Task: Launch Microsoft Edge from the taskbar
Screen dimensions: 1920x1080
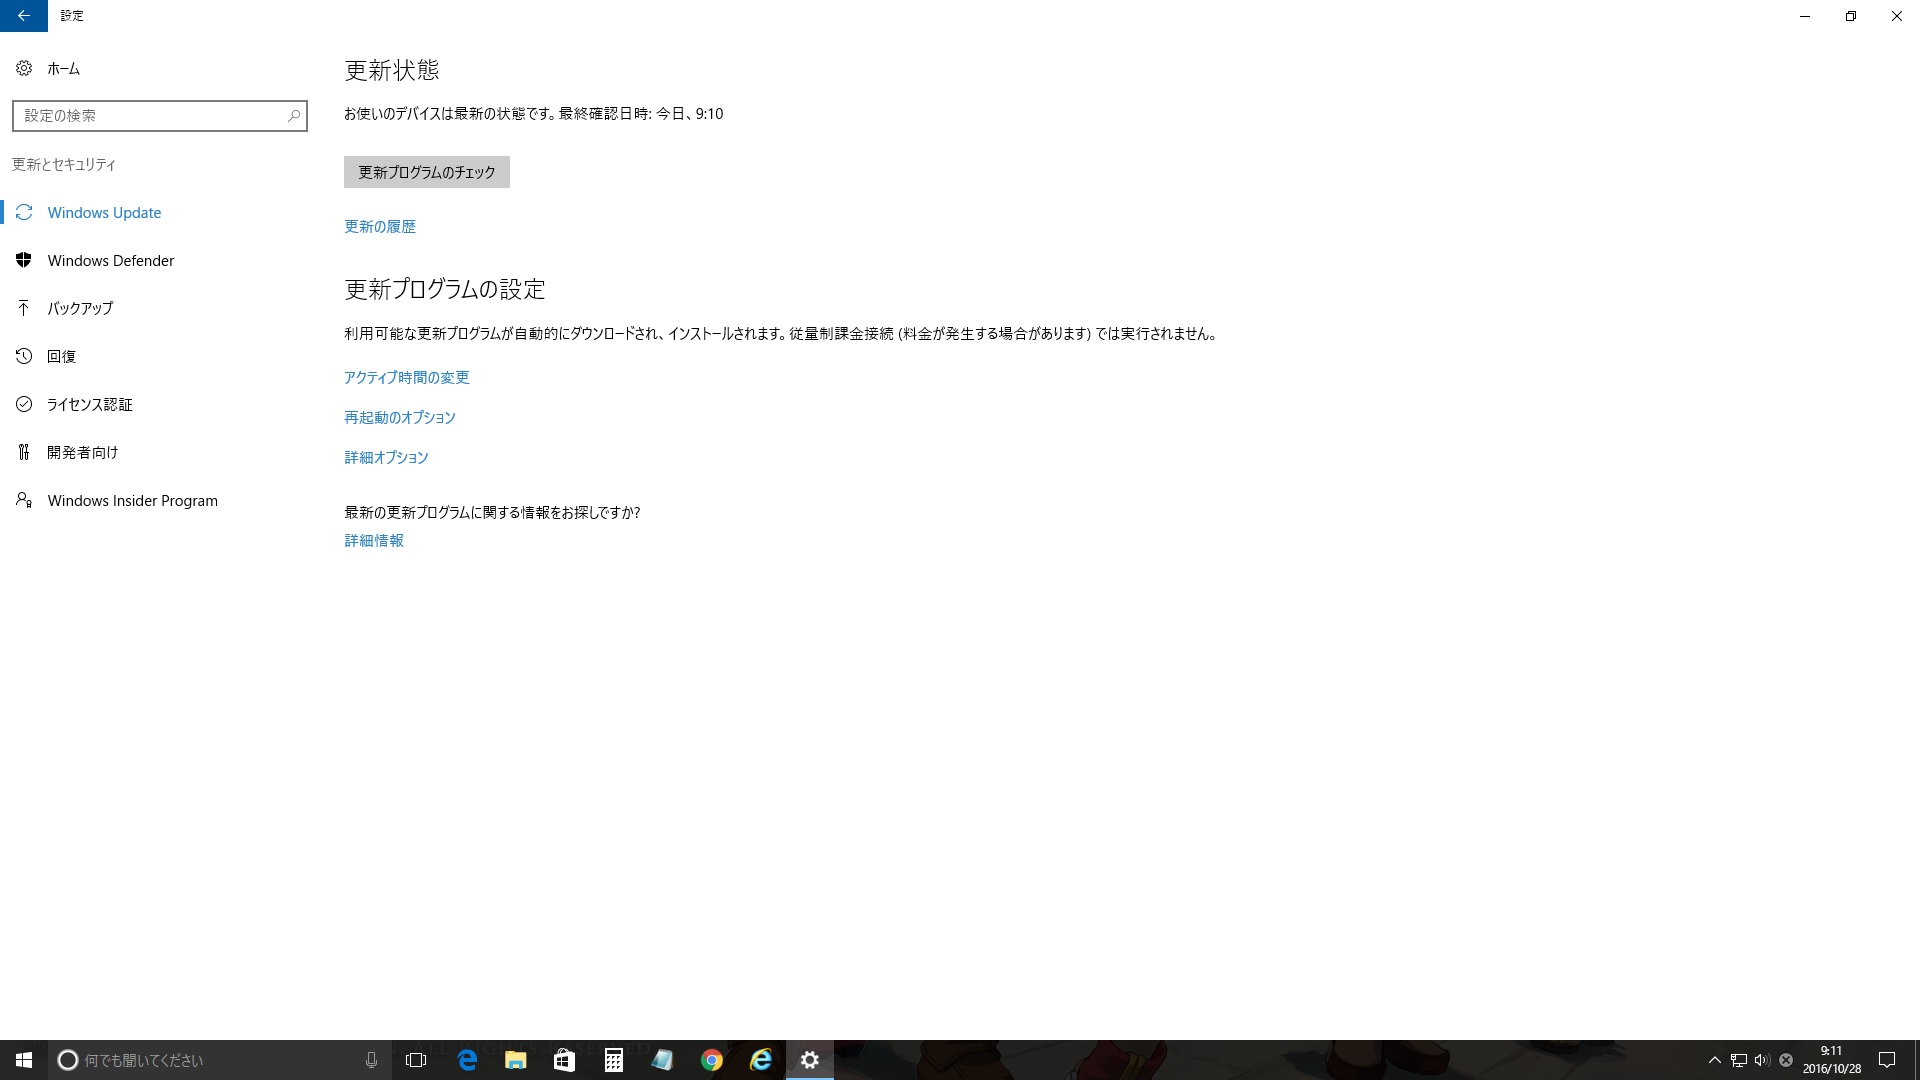Action: [466, 1060]
